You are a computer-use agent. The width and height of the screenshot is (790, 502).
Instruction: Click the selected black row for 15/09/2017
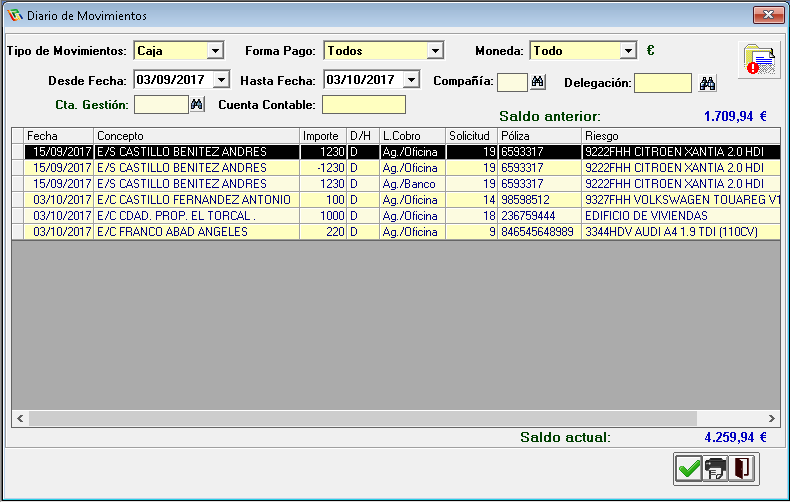(x=396, y=152)
